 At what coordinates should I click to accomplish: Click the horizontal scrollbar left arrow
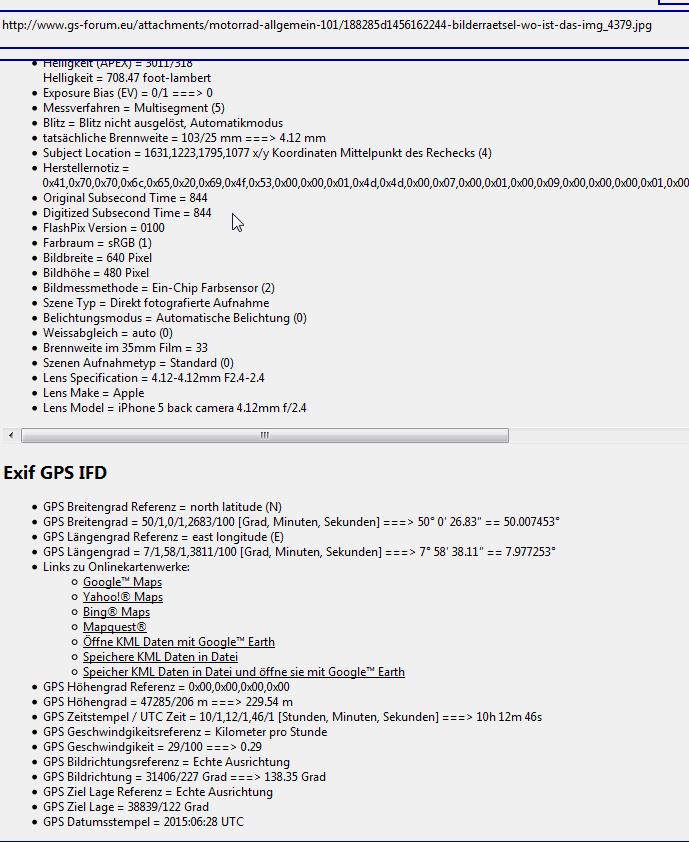(11, 435)
